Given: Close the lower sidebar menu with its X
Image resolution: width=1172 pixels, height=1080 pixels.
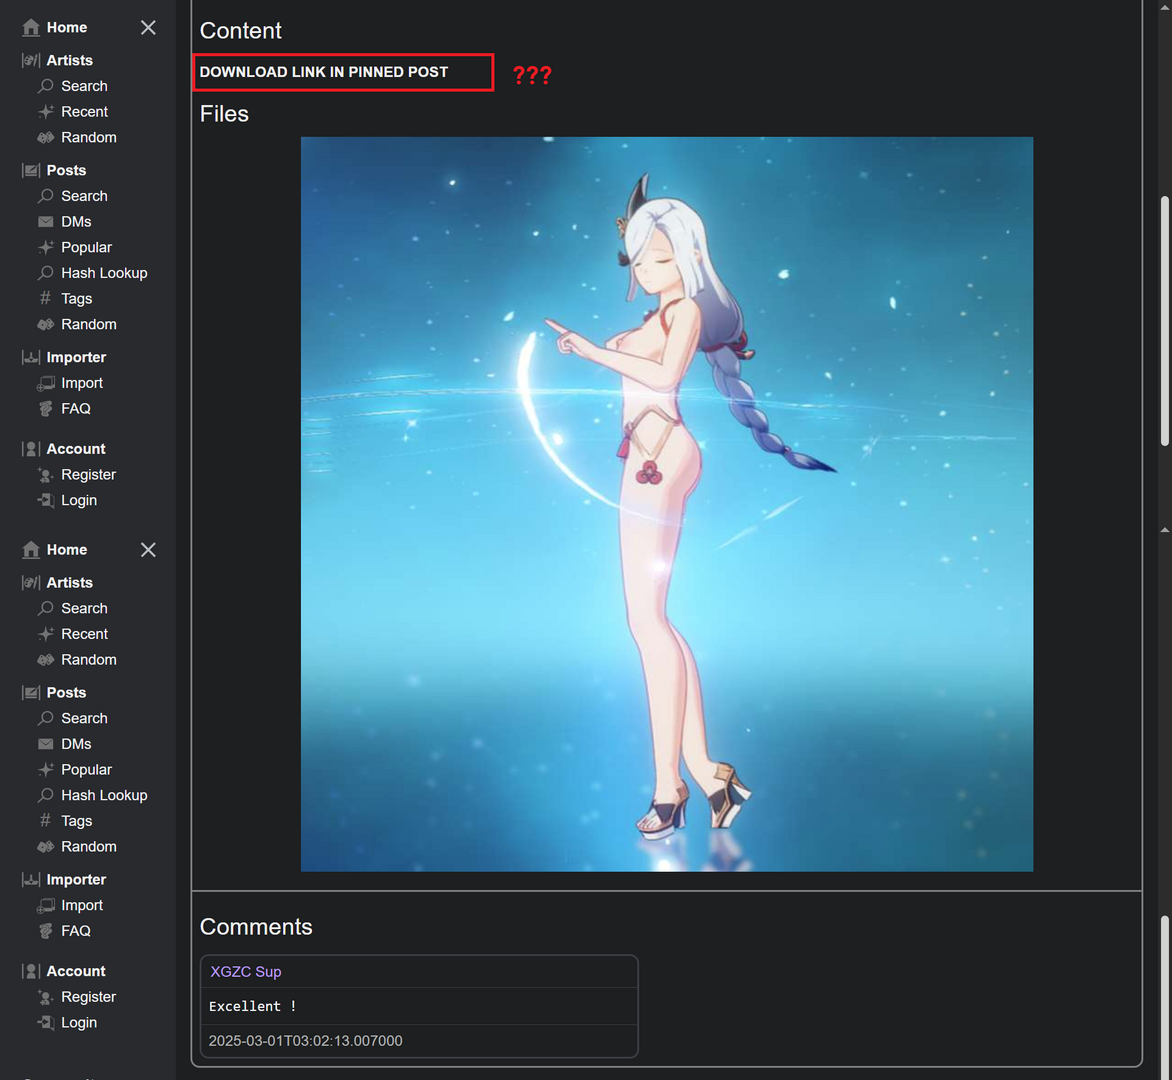Looking at the screenshot, I should coord(148,550).
